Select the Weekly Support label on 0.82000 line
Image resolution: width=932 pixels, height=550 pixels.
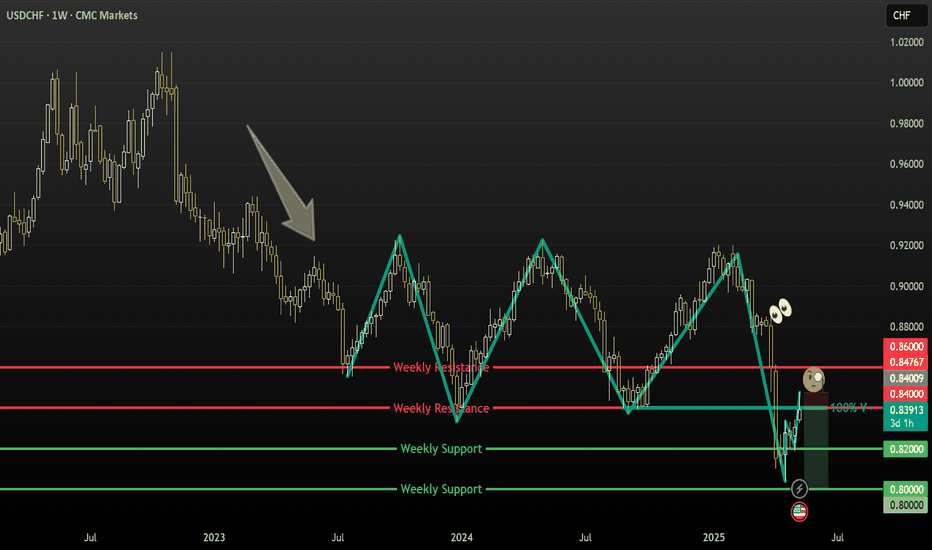pyautogui.click(x=441, y=449)
